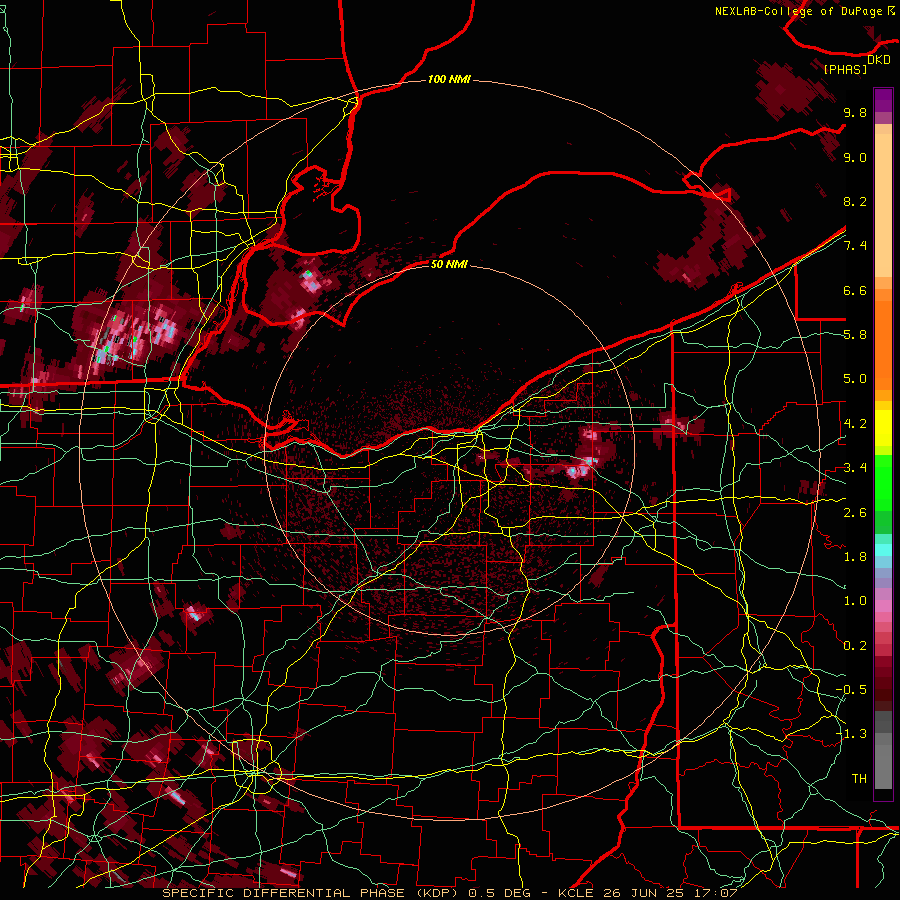This screenshot has height=900, width=900.
Task: Click the 50 NMI range ring label
Action: 449,264
